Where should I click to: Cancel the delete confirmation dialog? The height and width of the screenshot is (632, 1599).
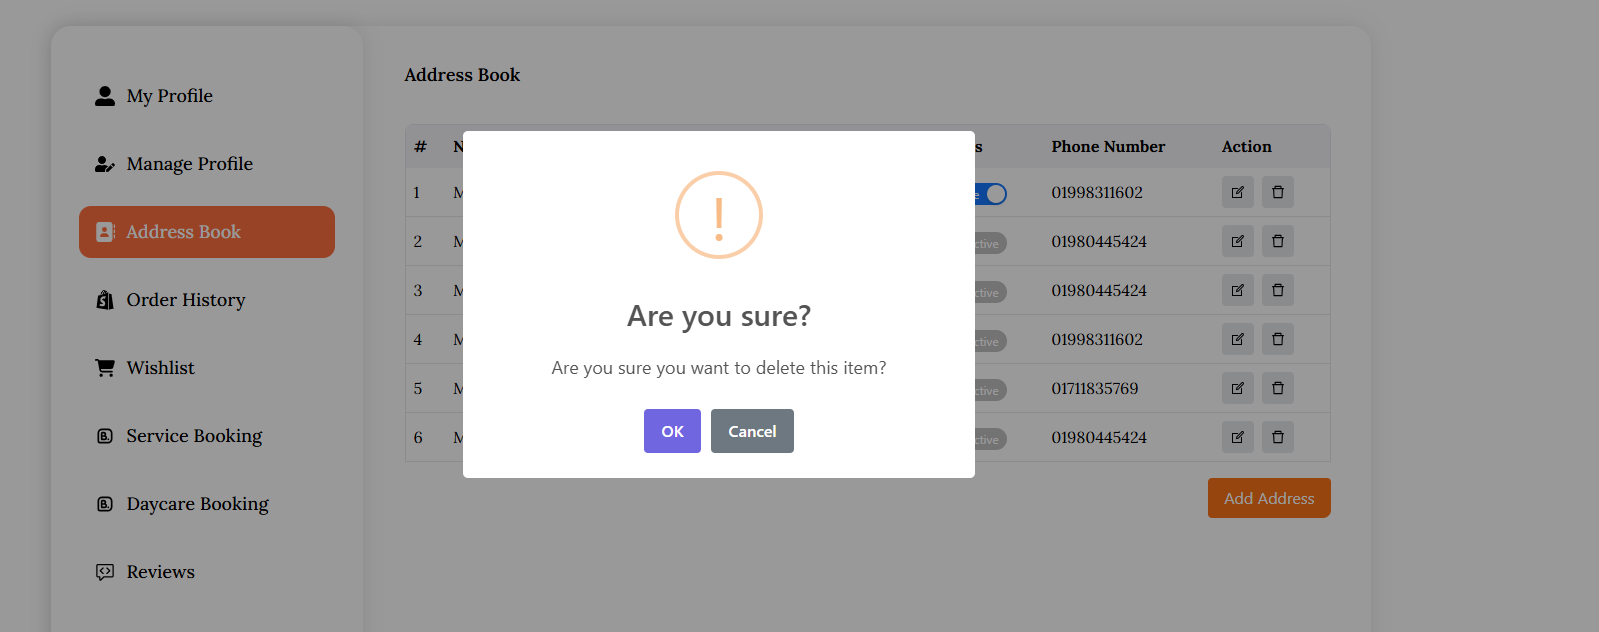coord(752,431)
